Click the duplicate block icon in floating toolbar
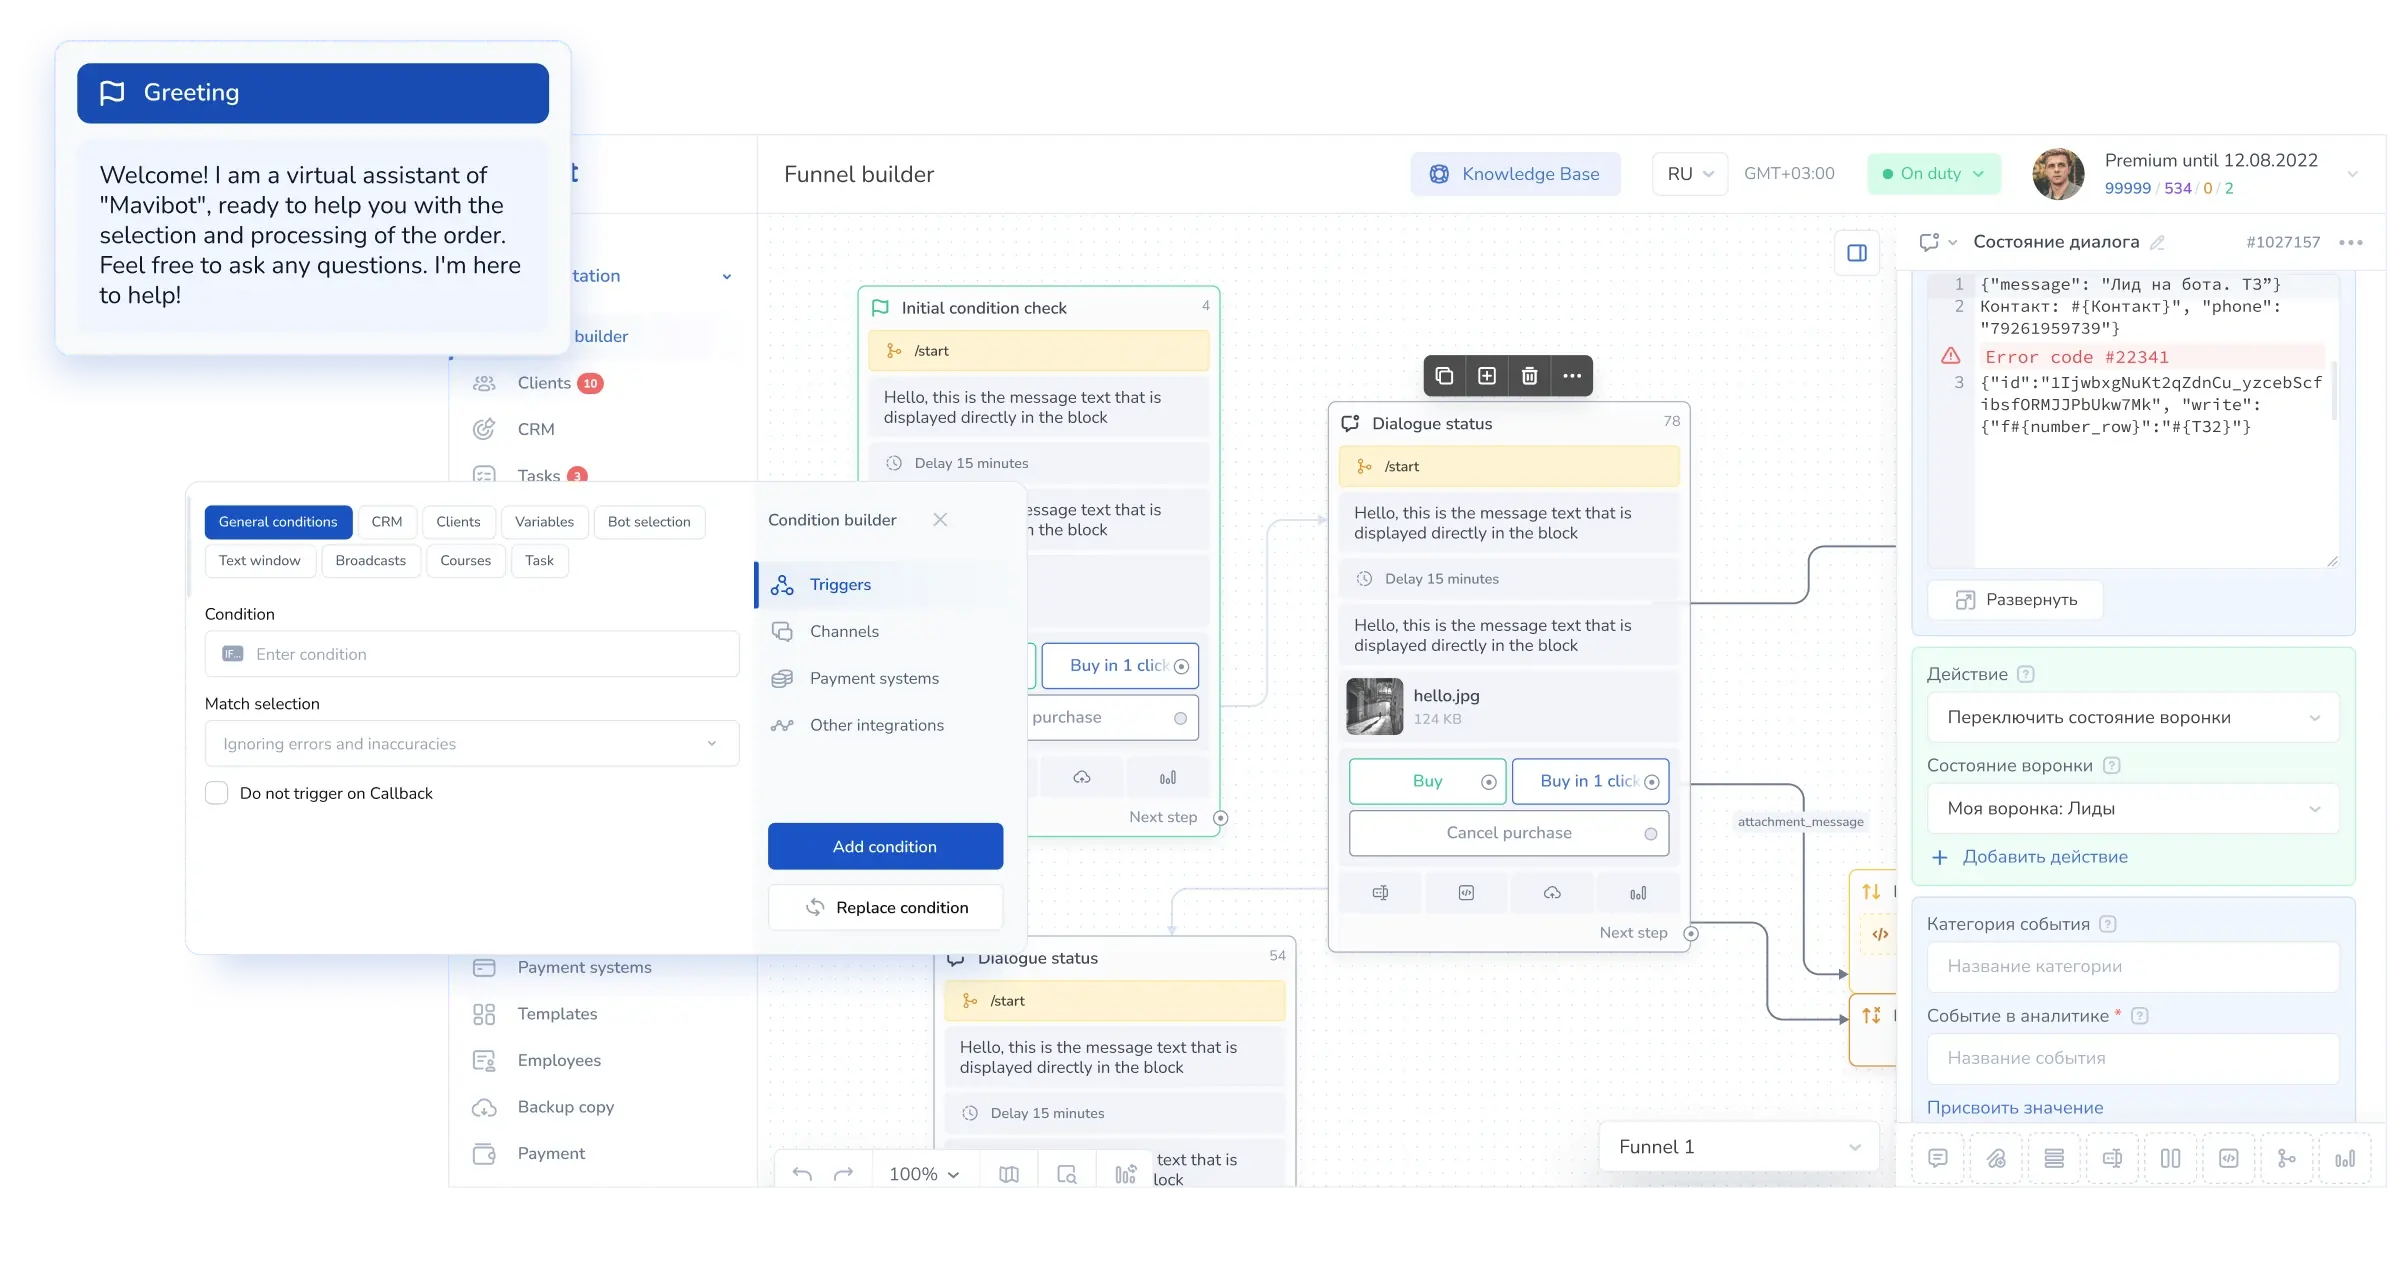The height and width of the screenshot is (1270, 2388). pyautogui.click(x=1444, y=376)
